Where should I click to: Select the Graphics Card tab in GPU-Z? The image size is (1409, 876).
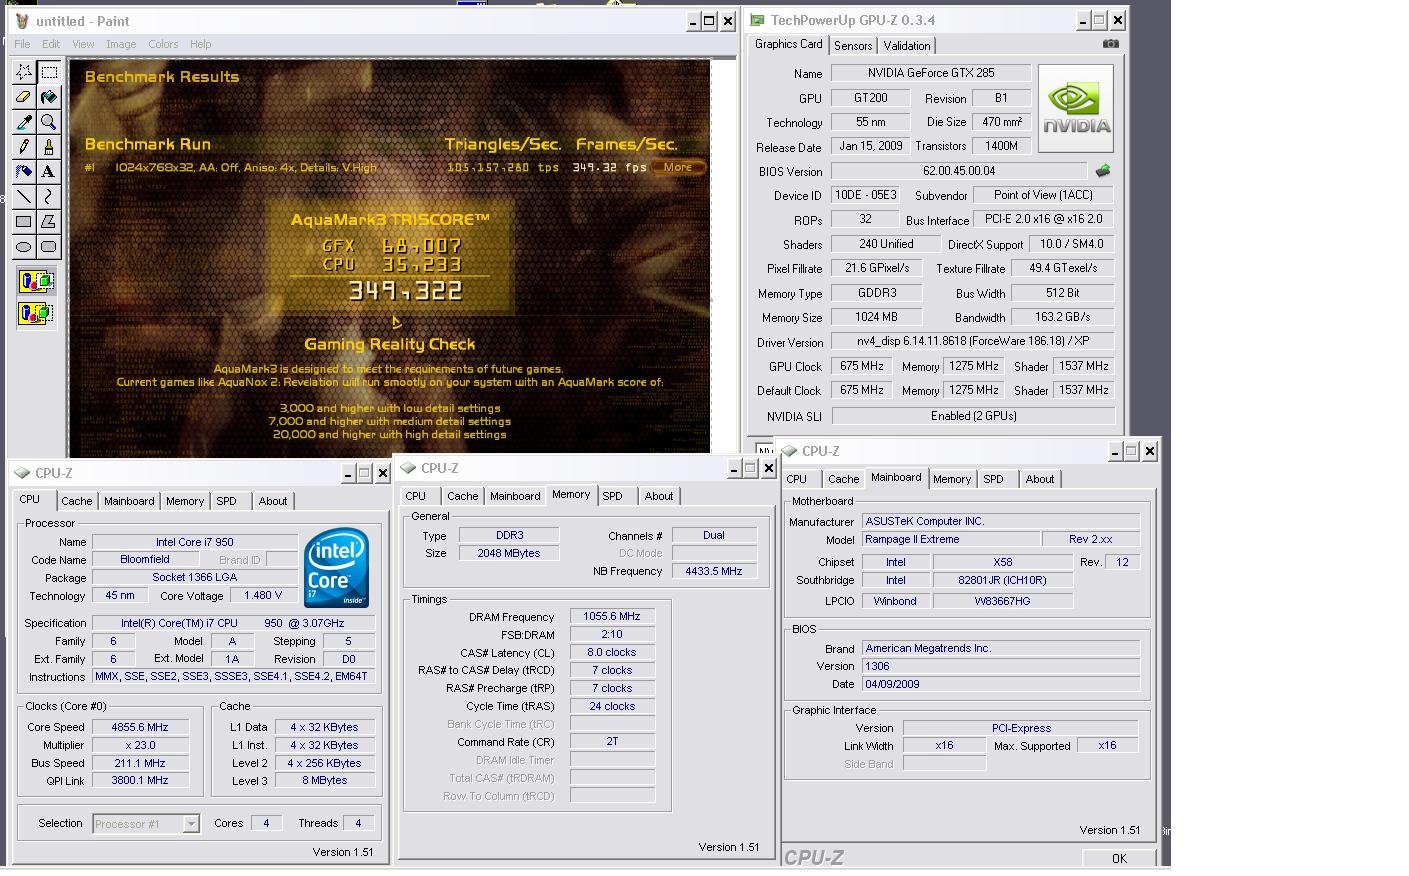(788, 44)
